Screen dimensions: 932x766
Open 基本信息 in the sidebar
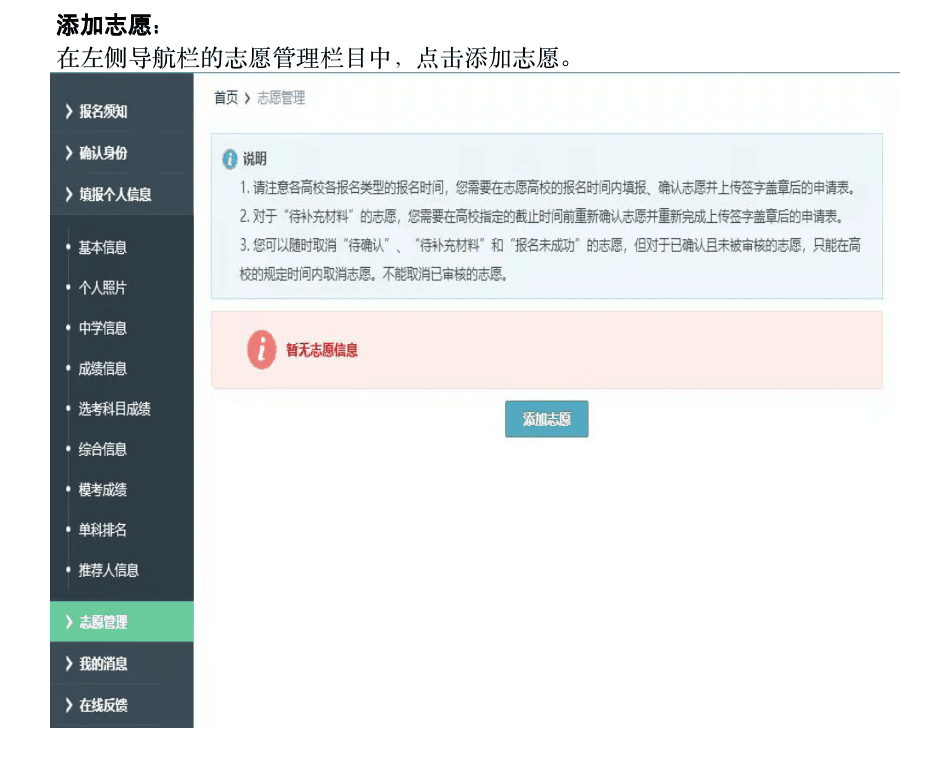[102, 247]
